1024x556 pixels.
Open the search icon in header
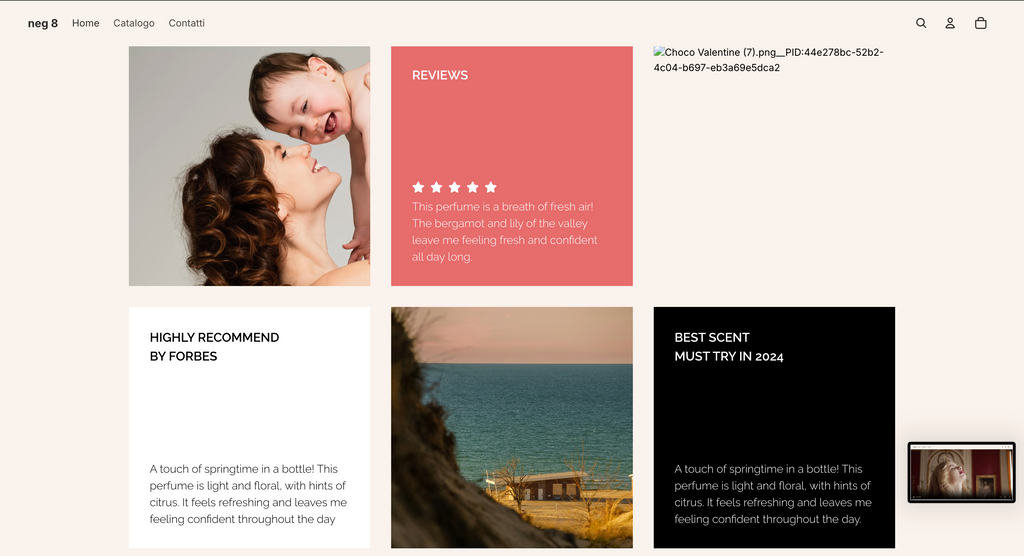[921, 23]
